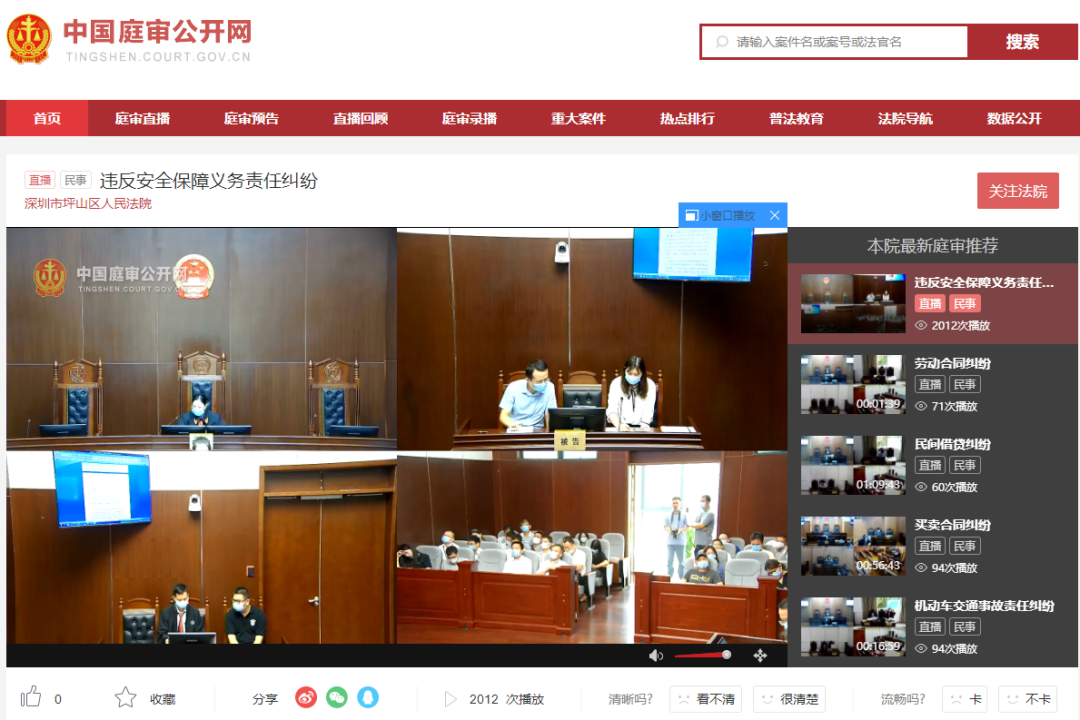Click the thumbs-up like icon

coord(31,697)
